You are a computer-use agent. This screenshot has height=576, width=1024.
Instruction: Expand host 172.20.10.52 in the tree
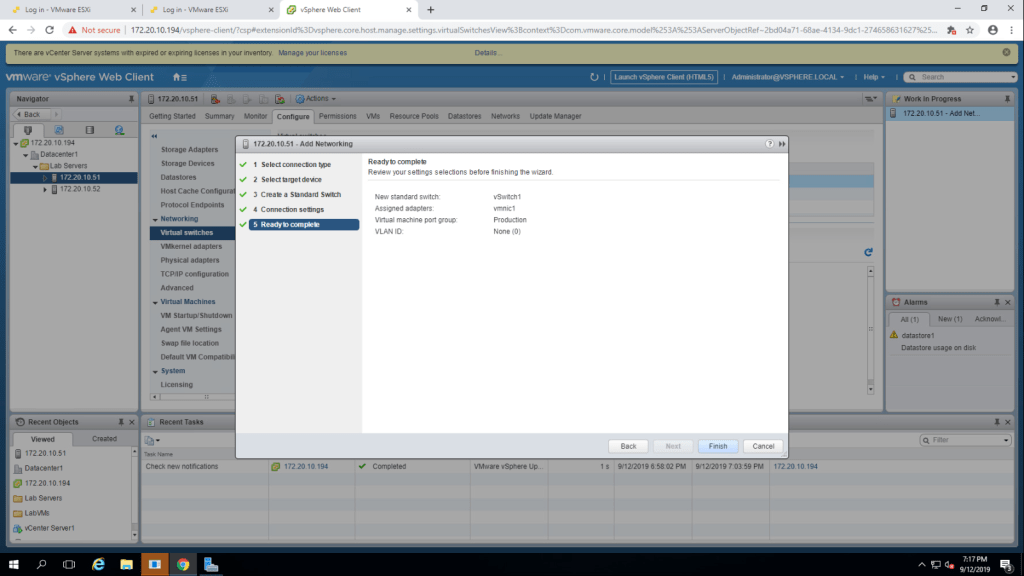[45, 188]
